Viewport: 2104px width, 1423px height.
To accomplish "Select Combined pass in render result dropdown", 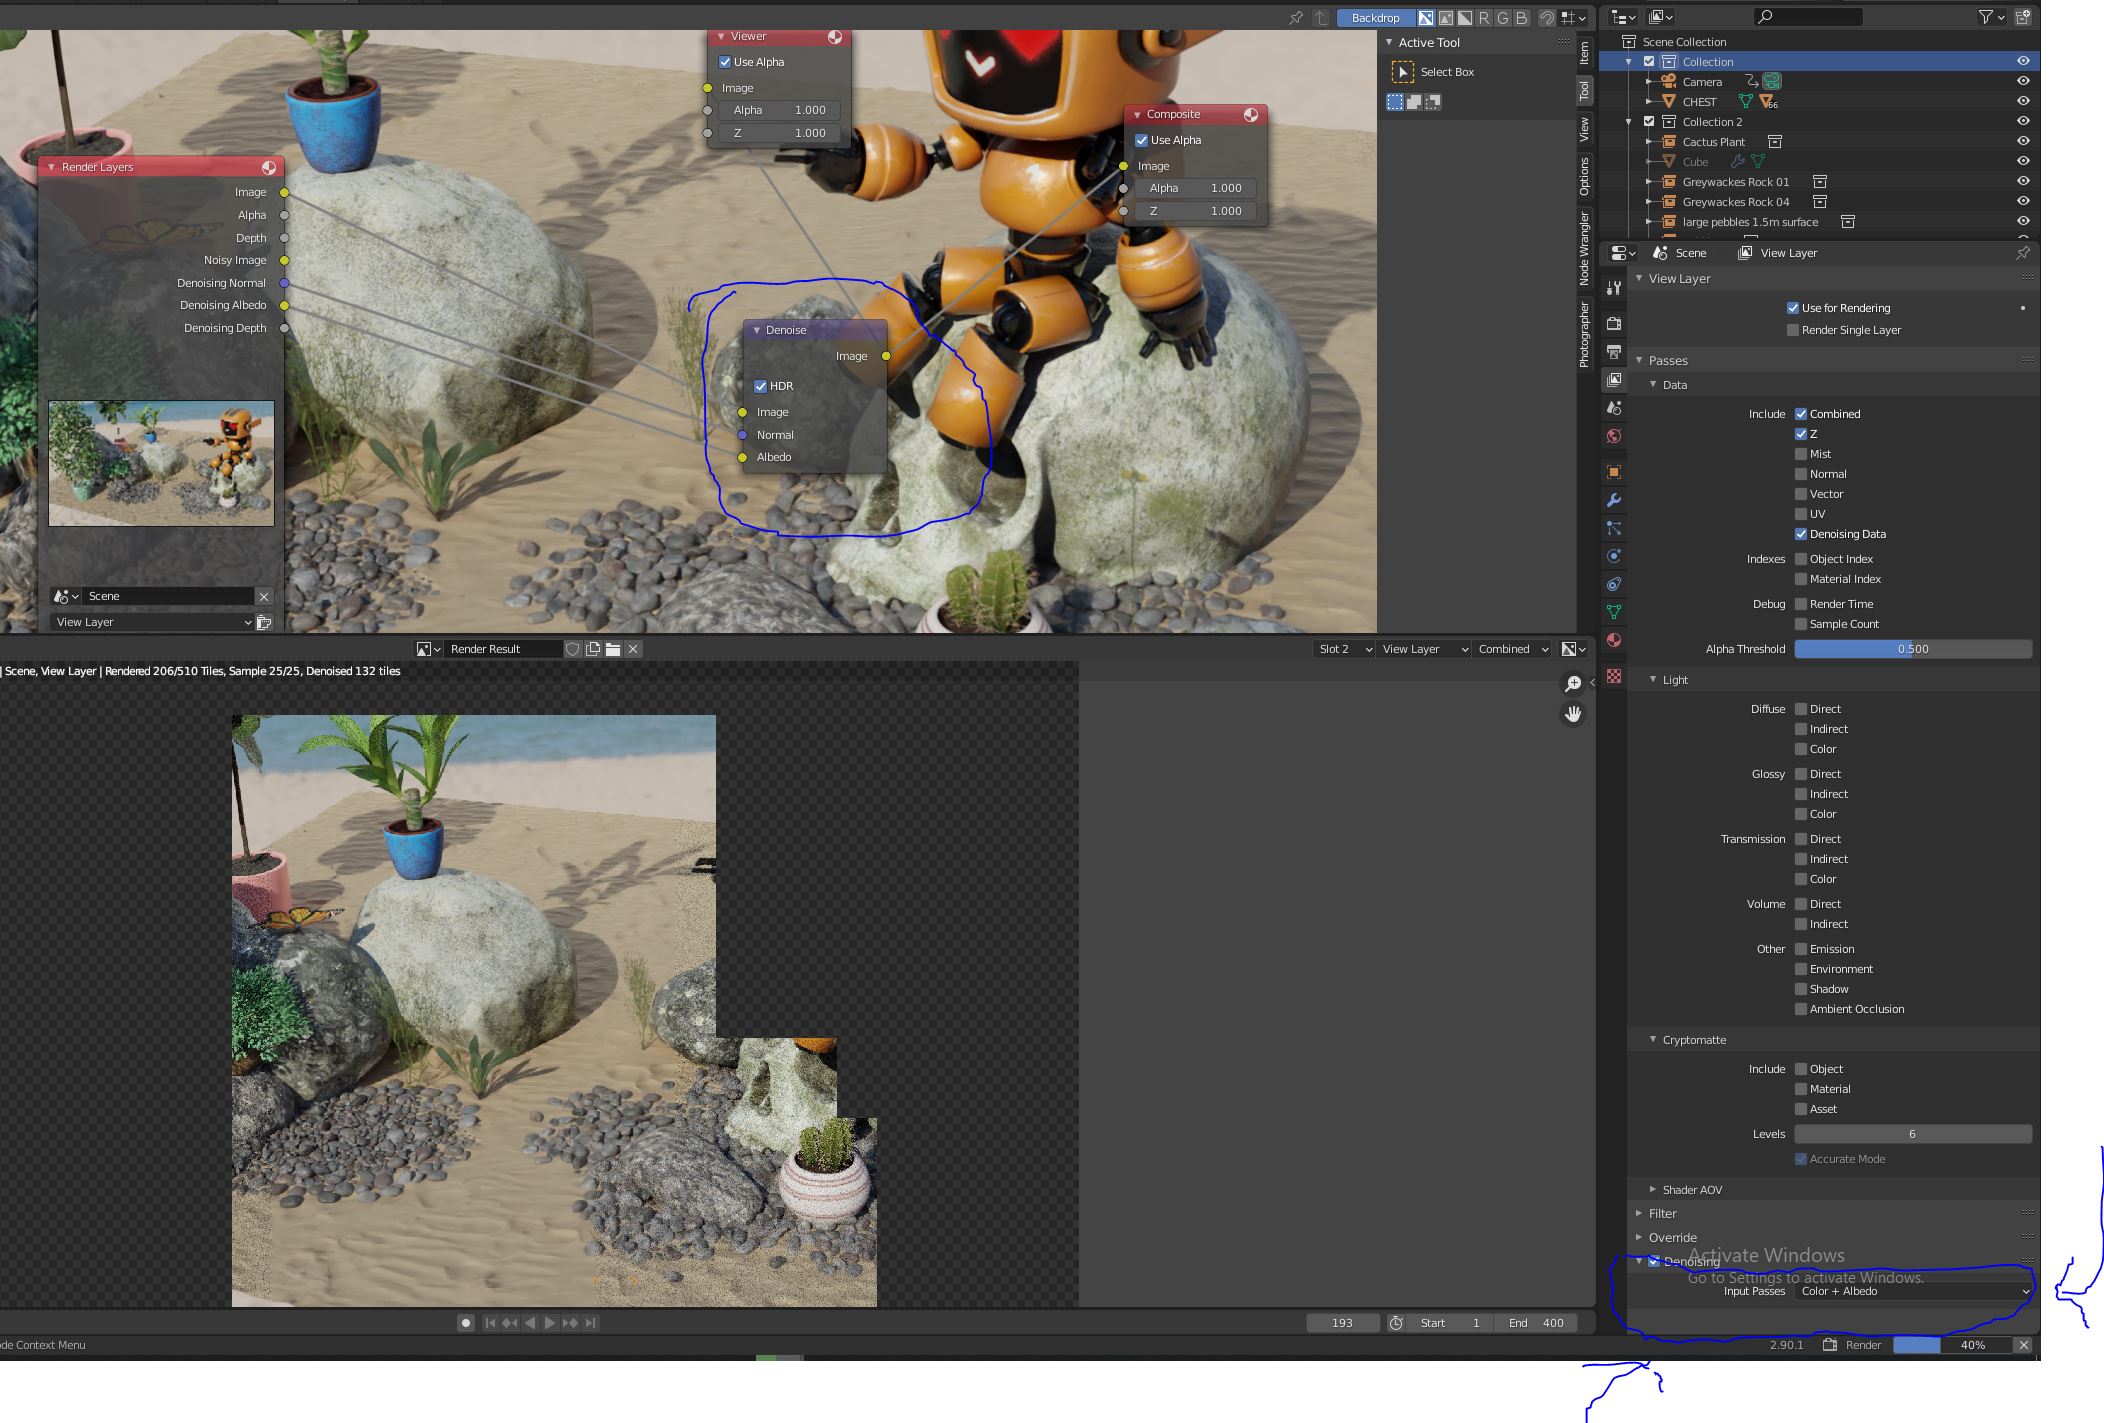I will tap(1509, 648).
